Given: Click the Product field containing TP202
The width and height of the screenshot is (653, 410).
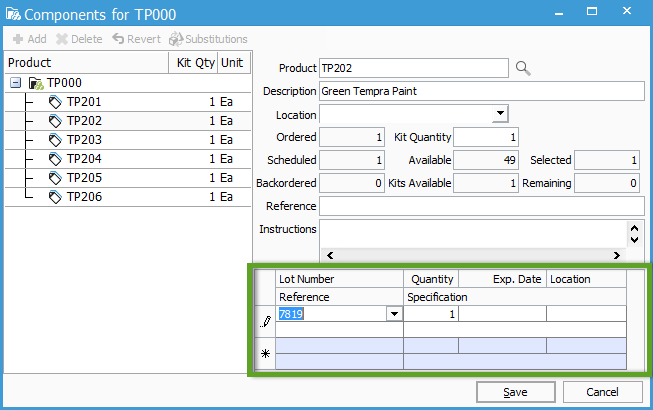Looking at the screenshot, I should [414, 68].
